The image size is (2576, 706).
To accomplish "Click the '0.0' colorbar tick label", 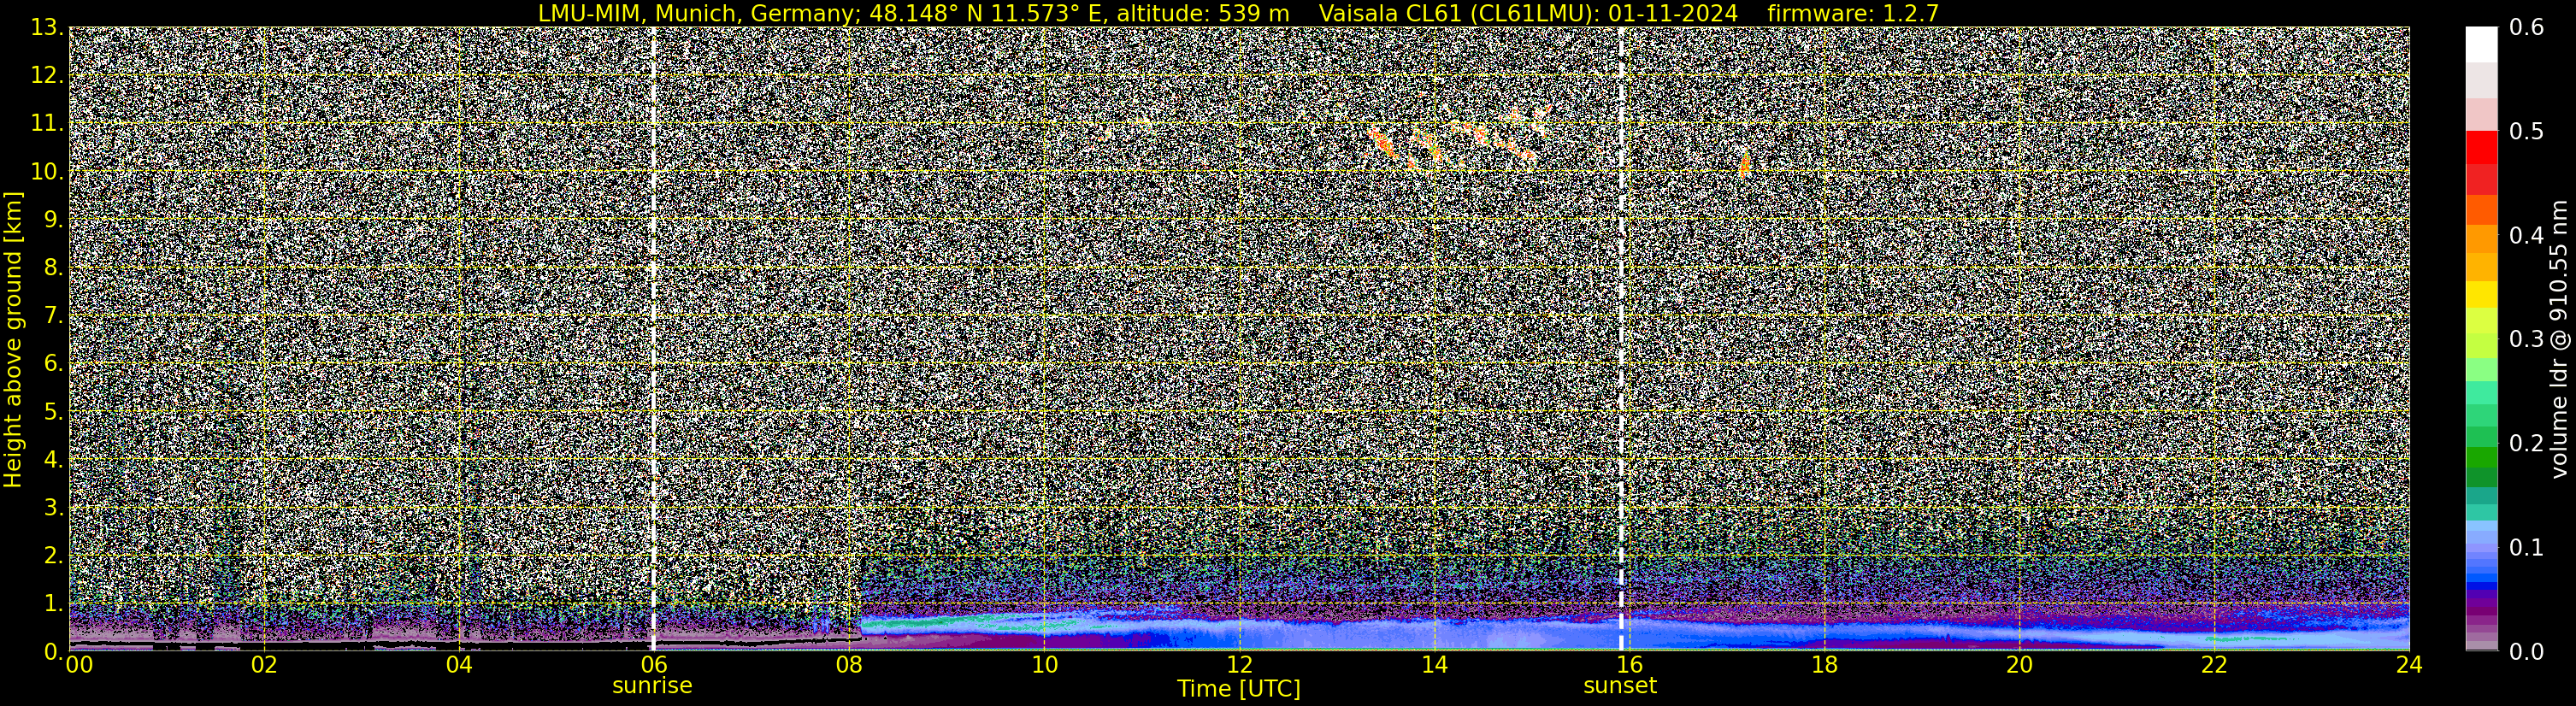I will click(2527, 652).
